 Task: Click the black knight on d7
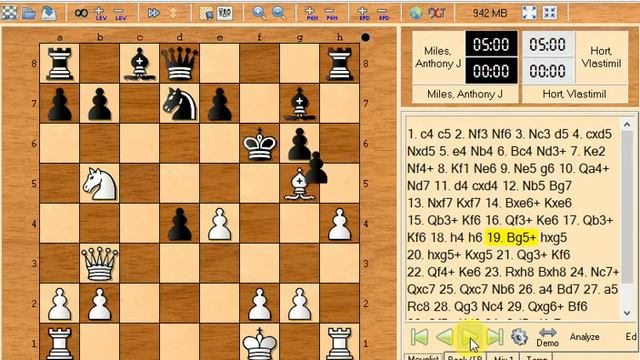180,104
